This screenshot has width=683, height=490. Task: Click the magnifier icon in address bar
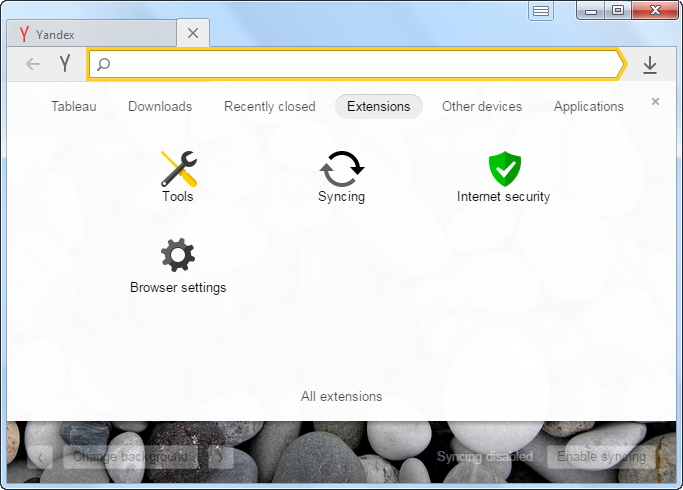(x=103, y=64)
